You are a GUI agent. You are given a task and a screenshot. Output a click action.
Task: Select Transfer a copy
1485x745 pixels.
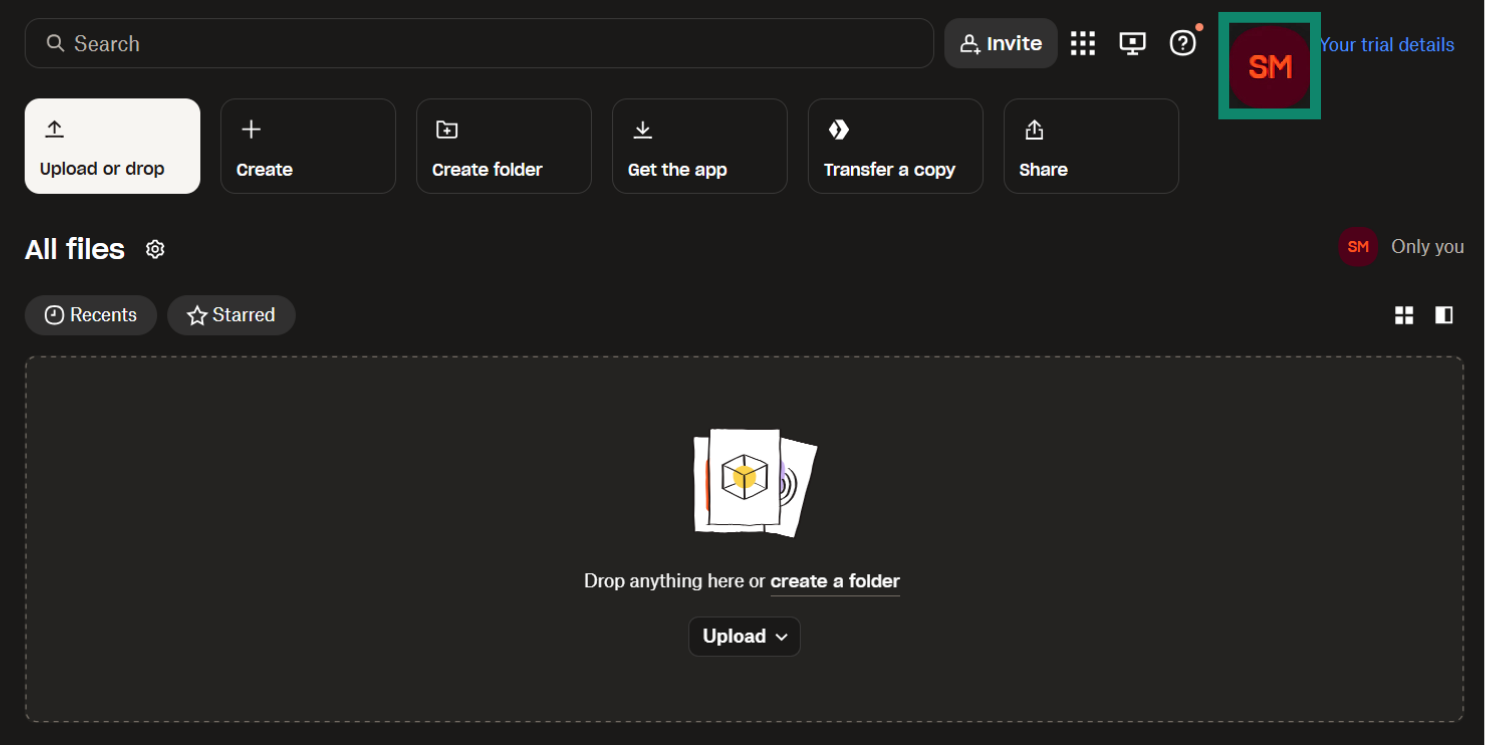tap(894, 146)
